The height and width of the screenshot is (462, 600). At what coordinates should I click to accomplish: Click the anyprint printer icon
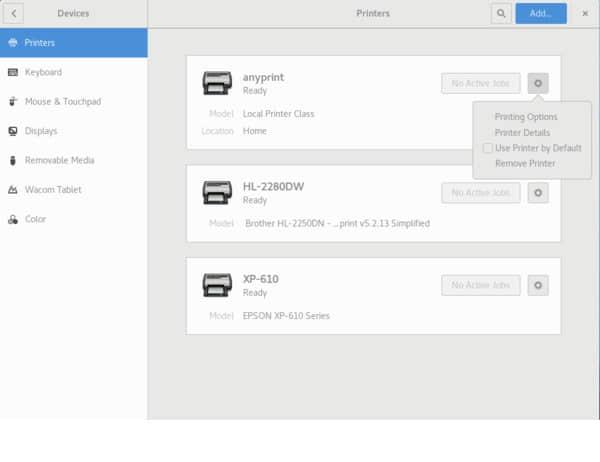pyautogui.click(x=217, y=83)
